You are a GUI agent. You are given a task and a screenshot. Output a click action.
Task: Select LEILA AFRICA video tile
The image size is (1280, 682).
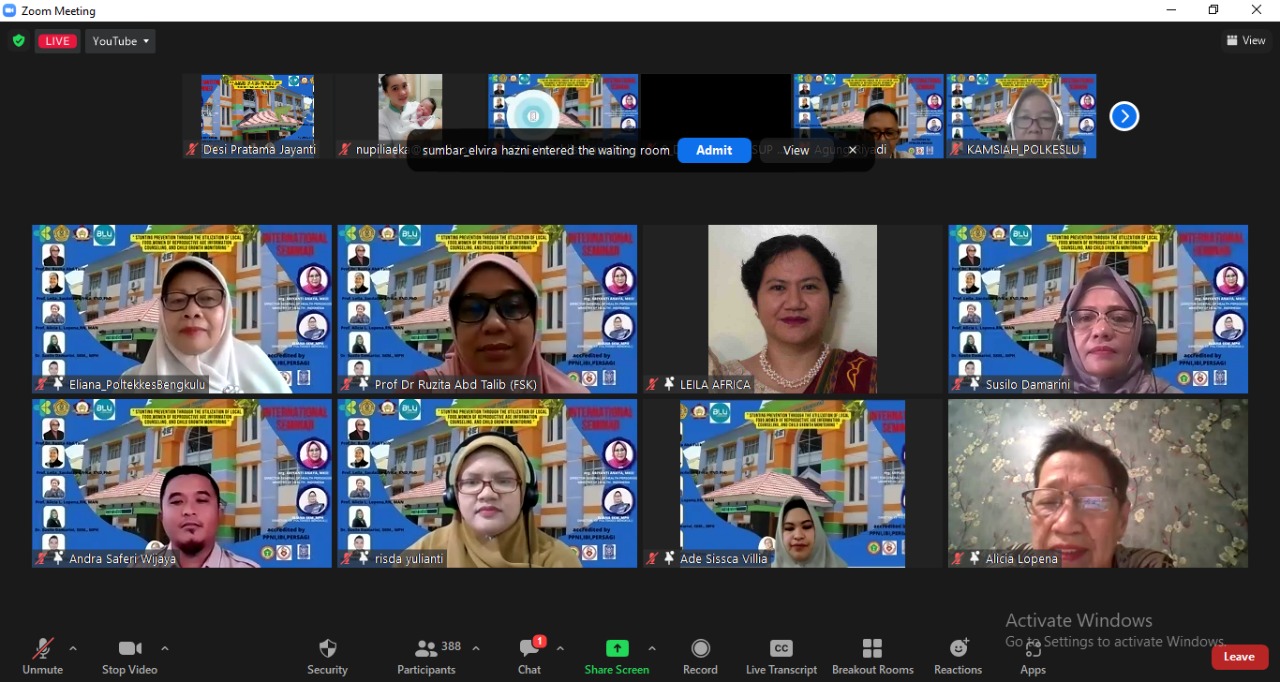[x=792, y=309]
